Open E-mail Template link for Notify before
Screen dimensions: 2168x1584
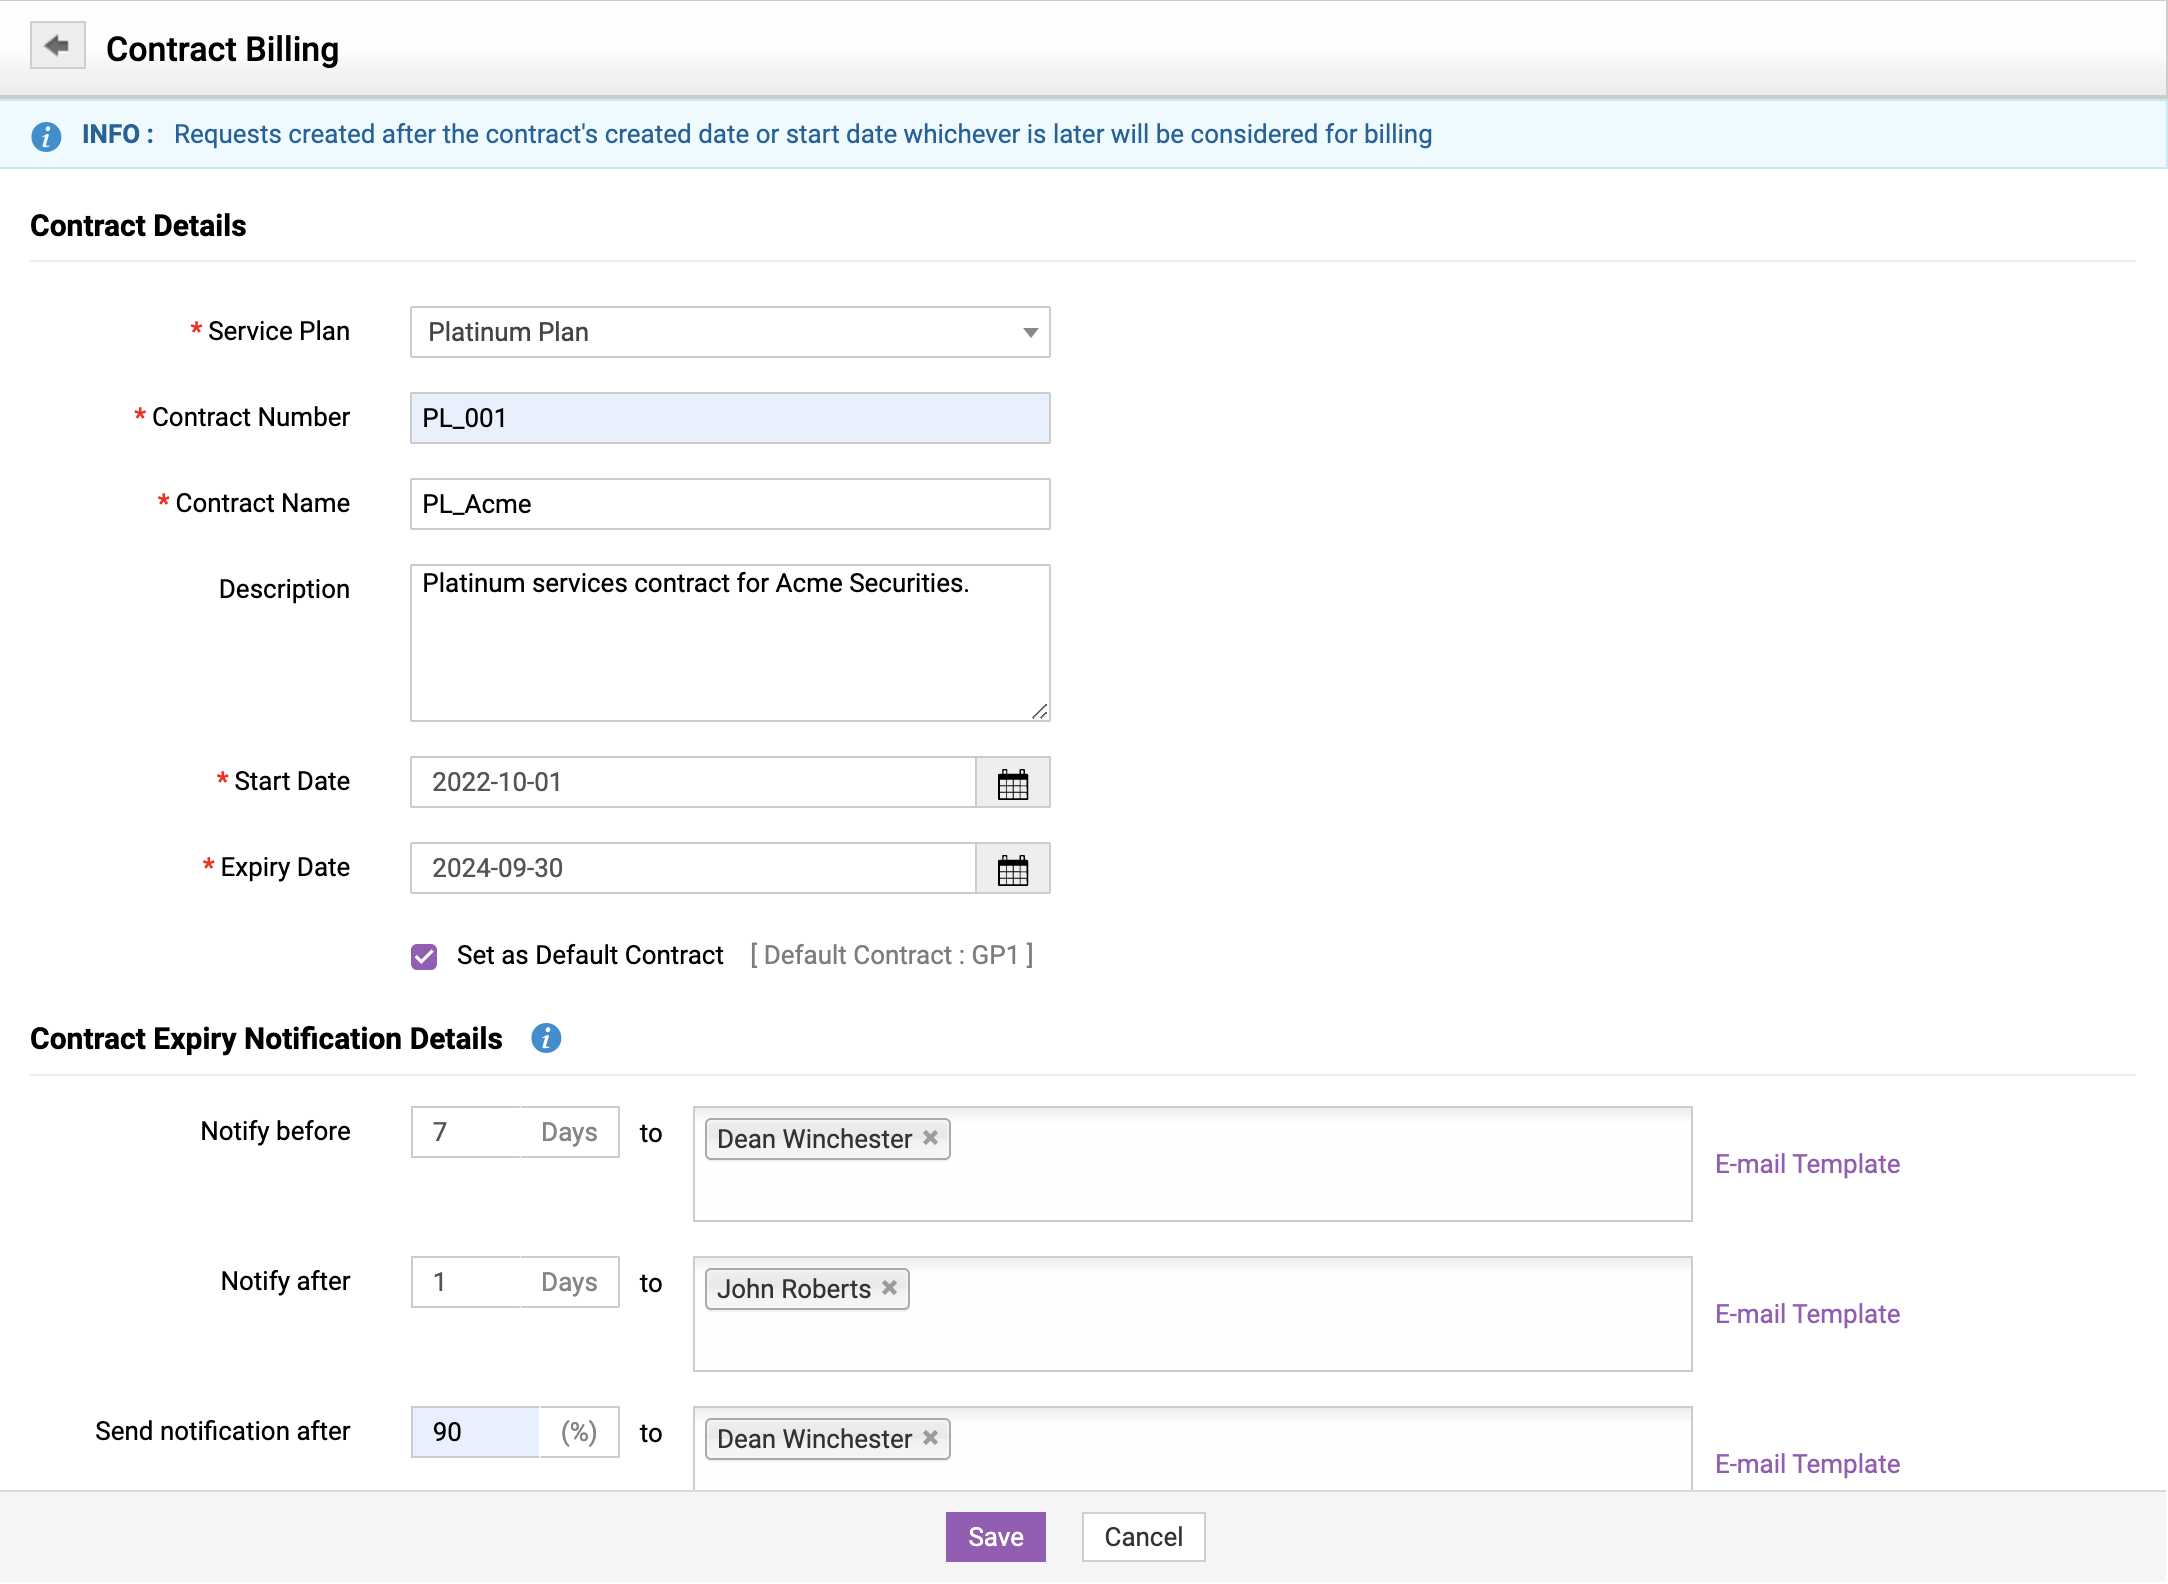[1807, 1164]
